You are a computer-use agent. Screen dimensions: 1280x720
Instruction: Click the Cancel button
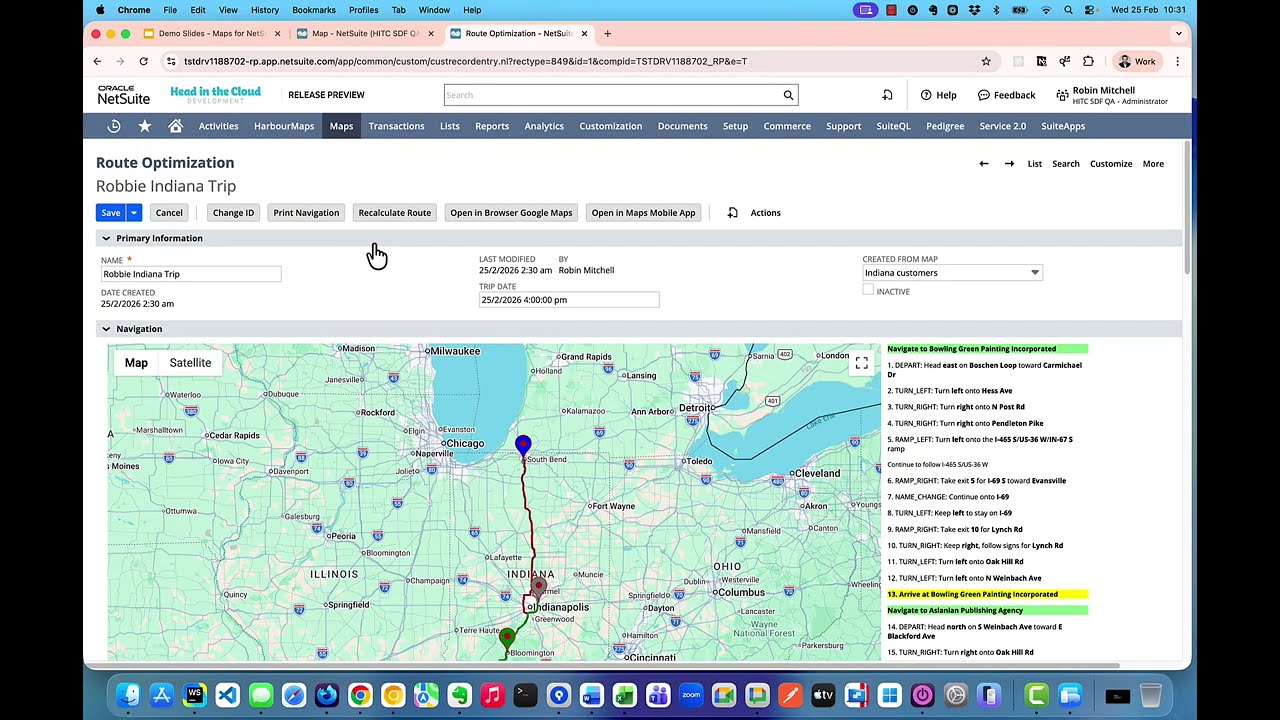coord(169,212)
